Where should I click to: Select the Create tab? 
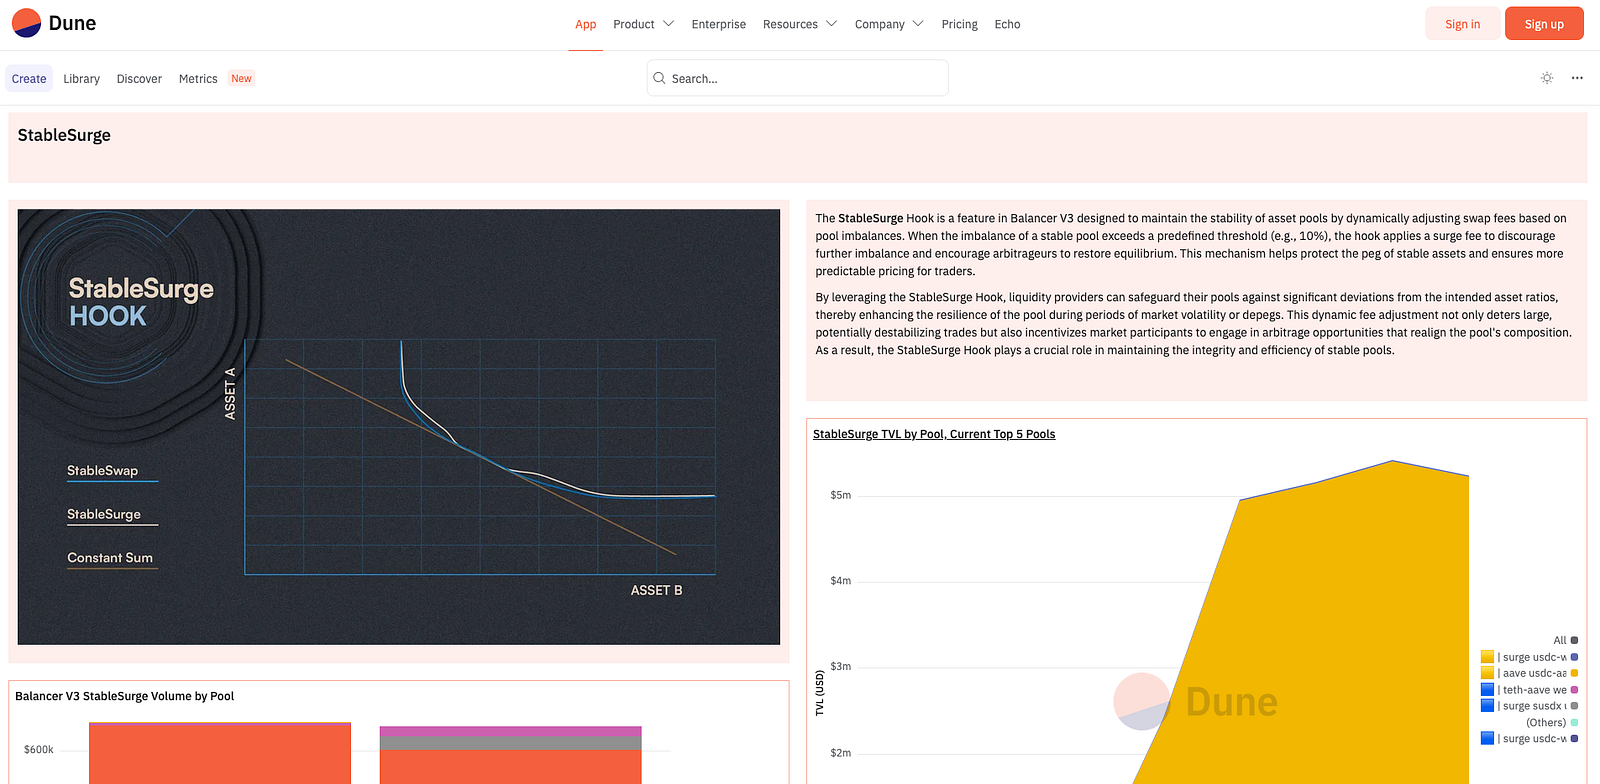point(29,79)
